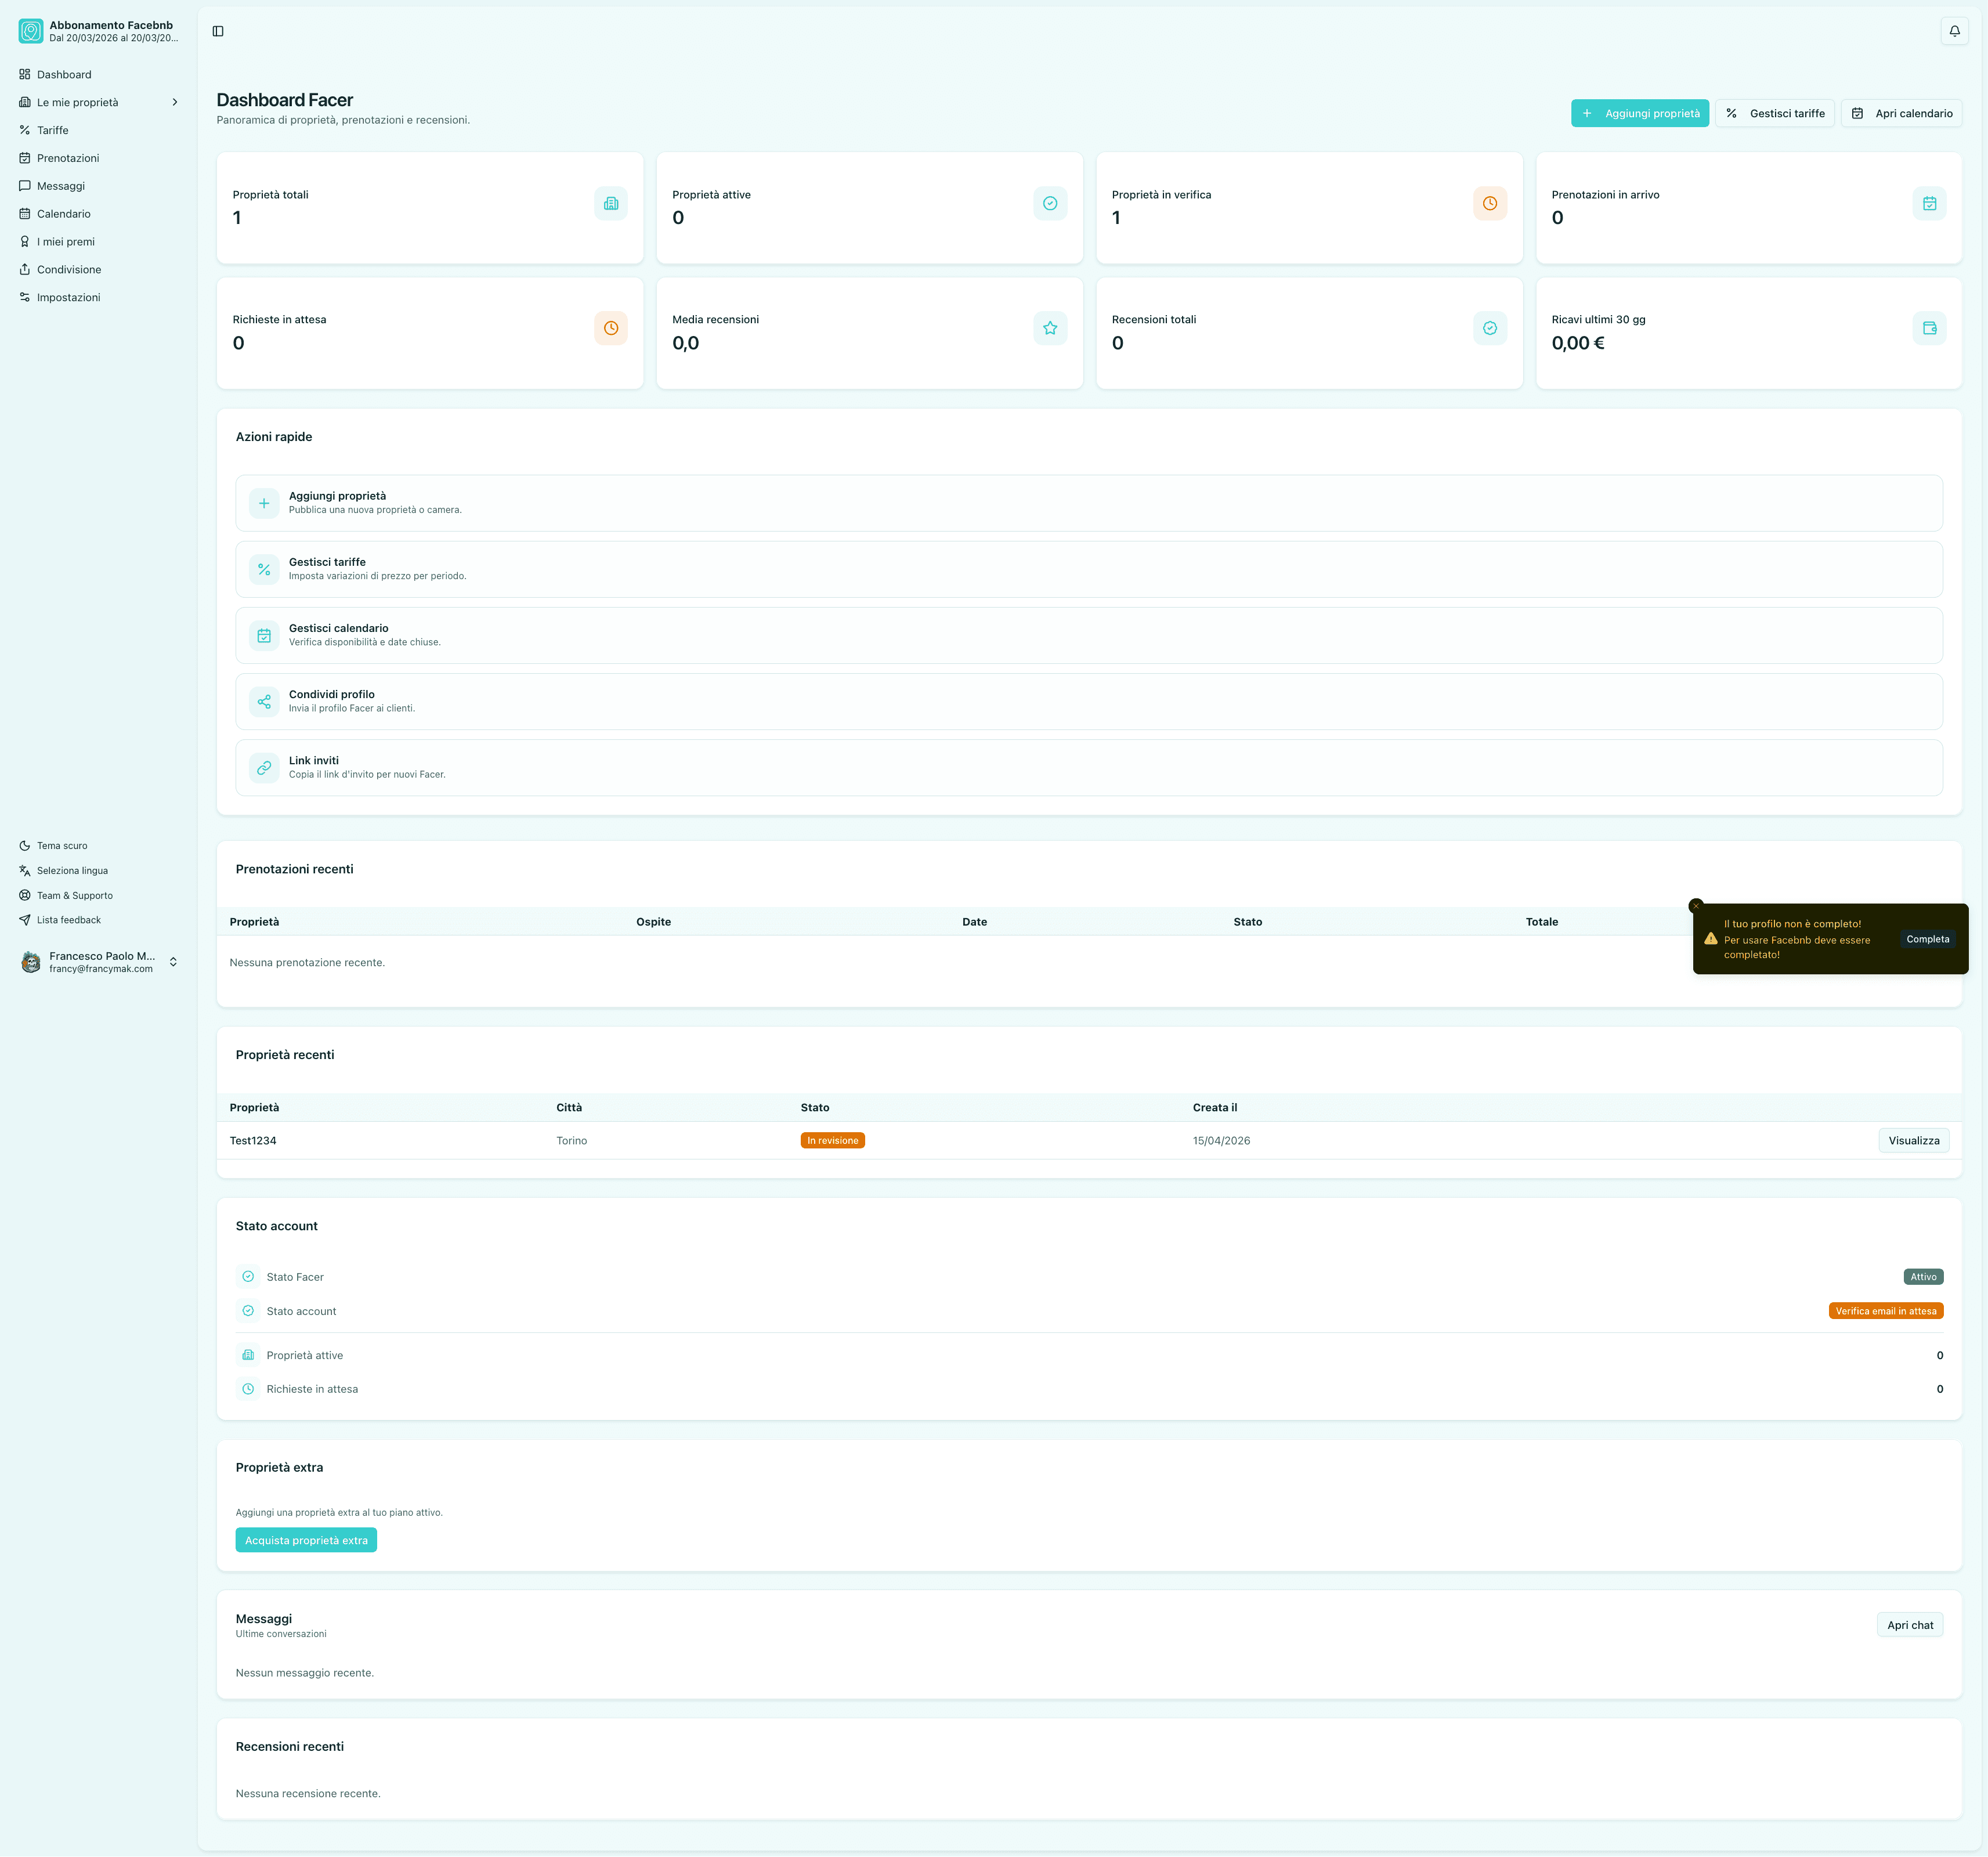Click Visualizza for Test1234 property
Image resolution: width=1988 pixels, height=1857 pixels.
point(1913,1141)
